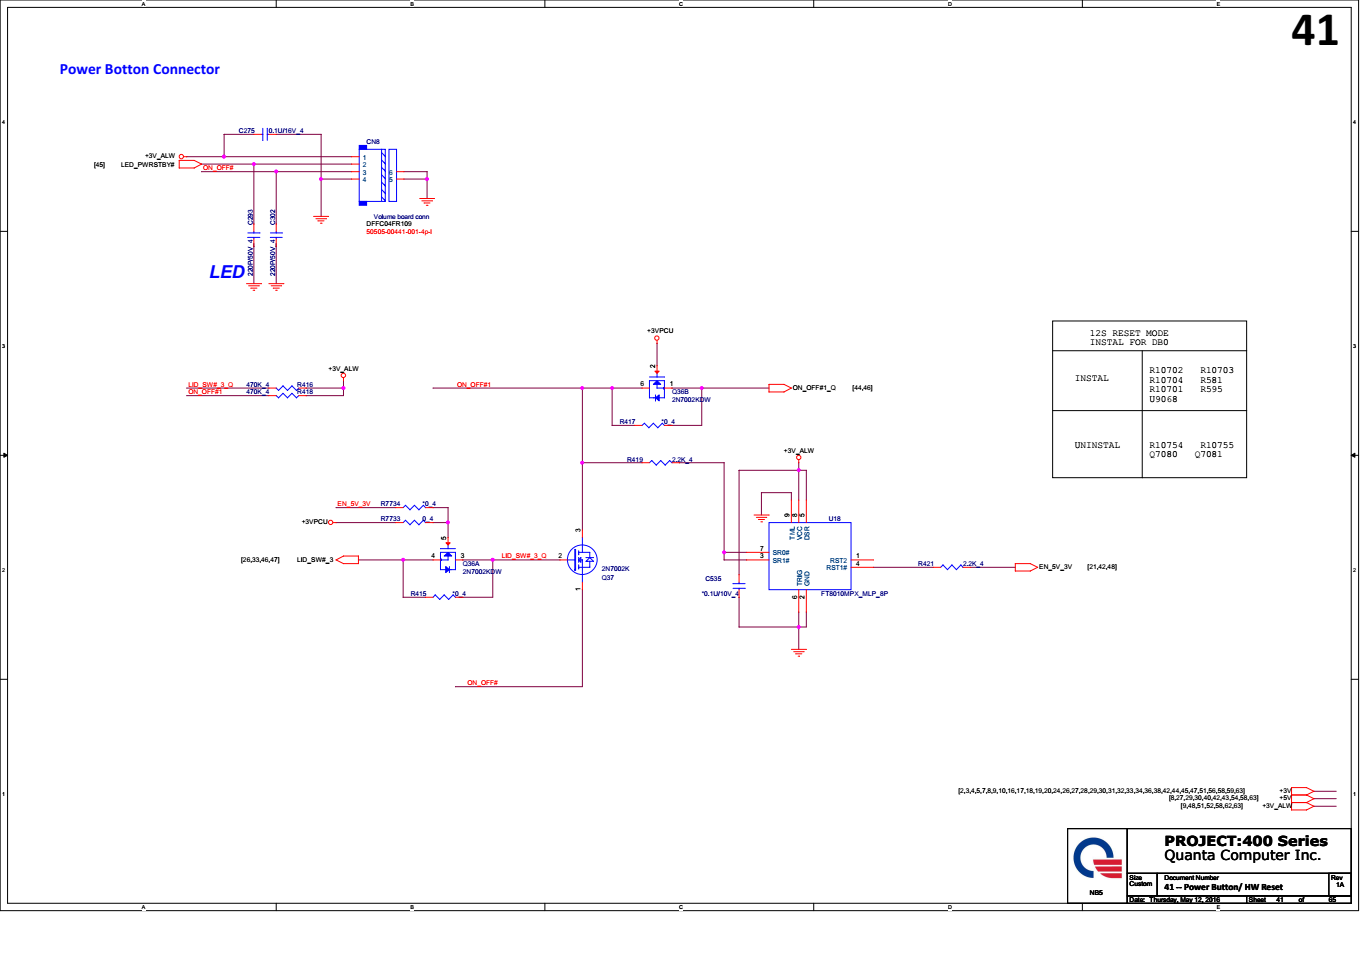The image size is (1364, 964).
Task: Click the Quanta logo in title block
Action: pos(1097,858)
